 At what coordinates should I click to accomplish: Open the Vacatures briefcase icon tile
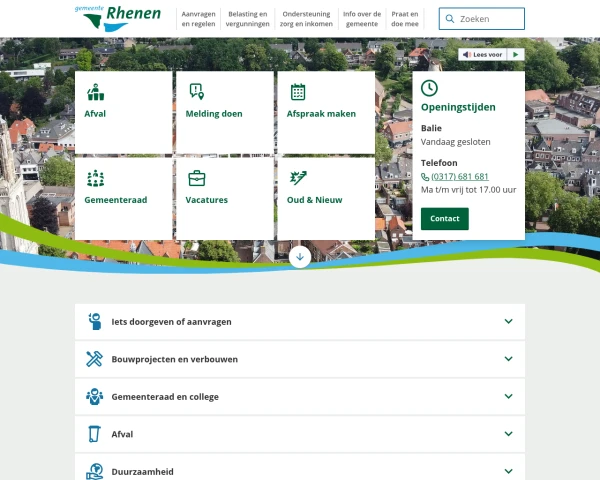coord(196,178)
